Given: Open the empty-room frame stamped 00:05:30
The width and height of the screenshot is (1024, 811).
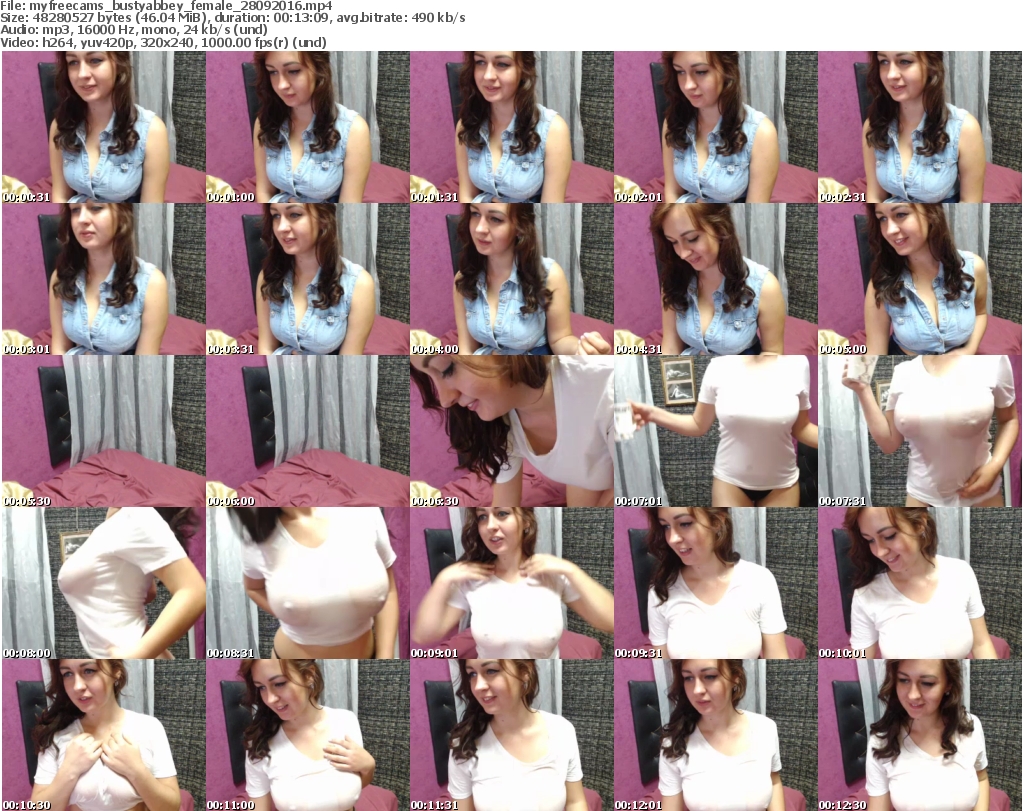Looking at the screenshot, I should tap(103, 431).
